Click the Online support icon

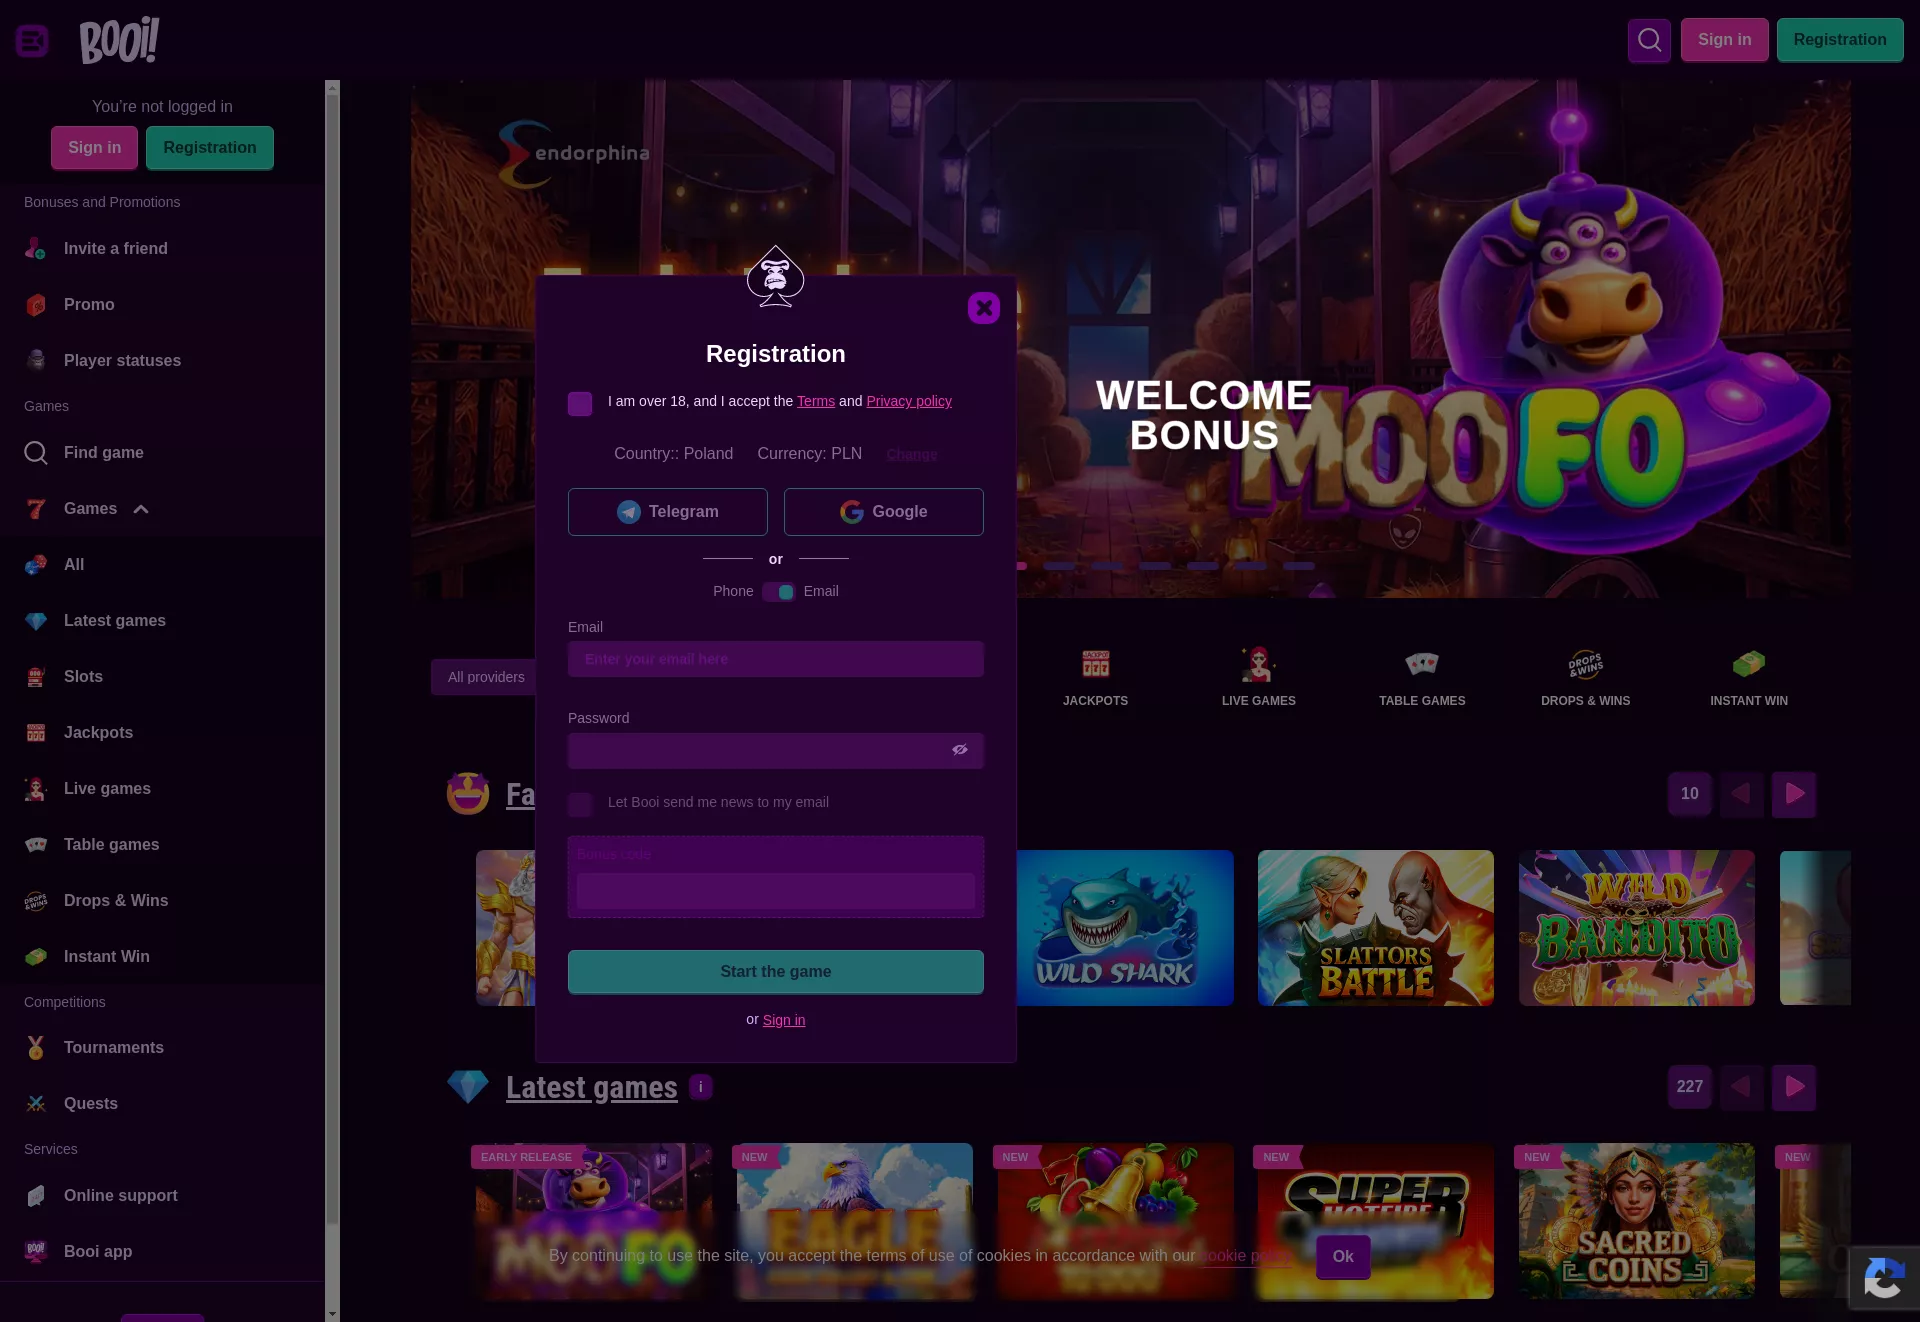coord(36,1196)
